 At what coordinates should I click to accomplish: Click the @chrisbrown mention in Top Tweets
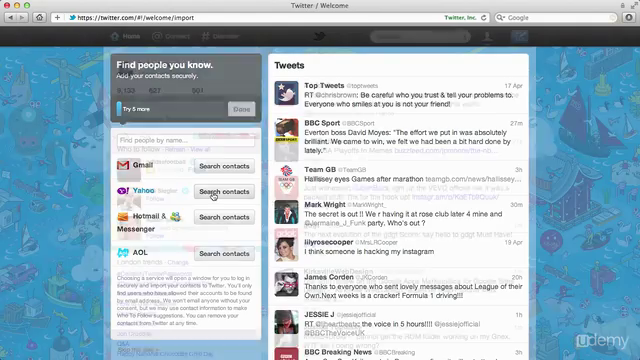(x=336, y=95)
